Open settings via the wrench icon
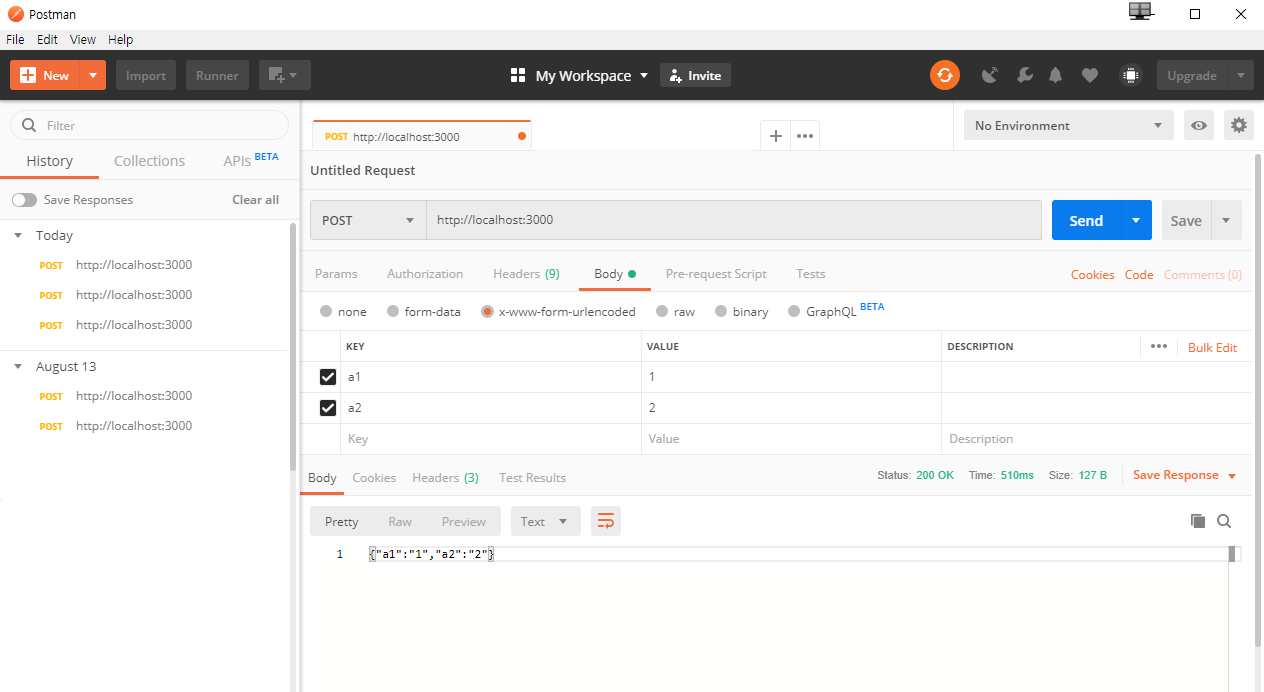This screenshot has height=692, width=1264. (x=1024, y=75)
